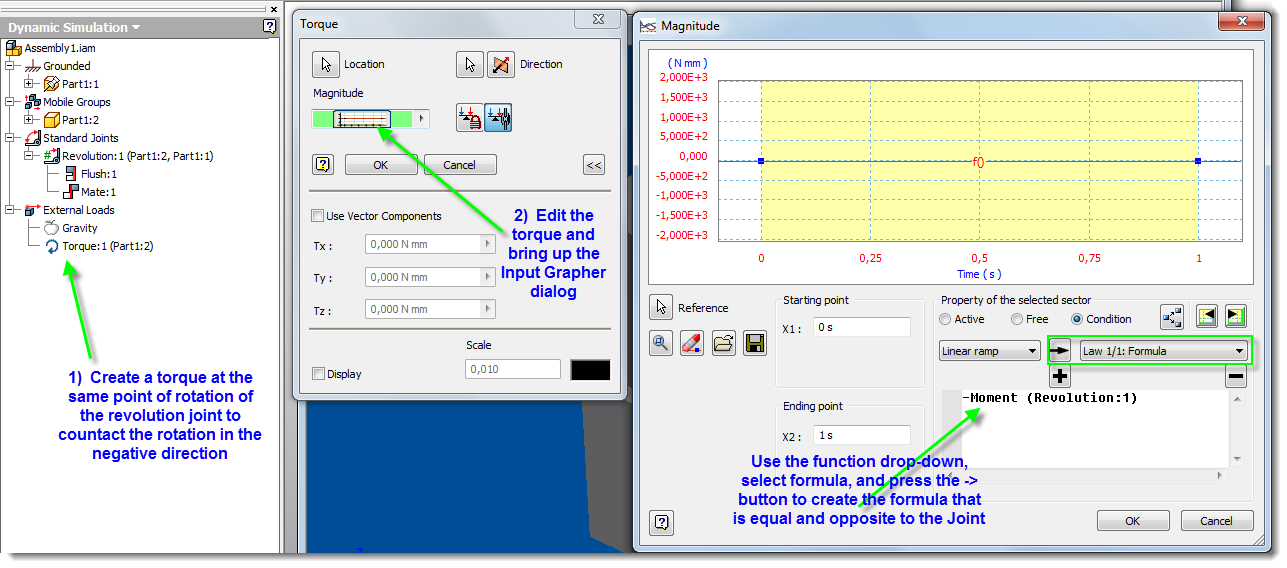Click the formula box vertical scrollbar down arrow
Screen dimensions: 1287x568
click(x=1238, y=460)
